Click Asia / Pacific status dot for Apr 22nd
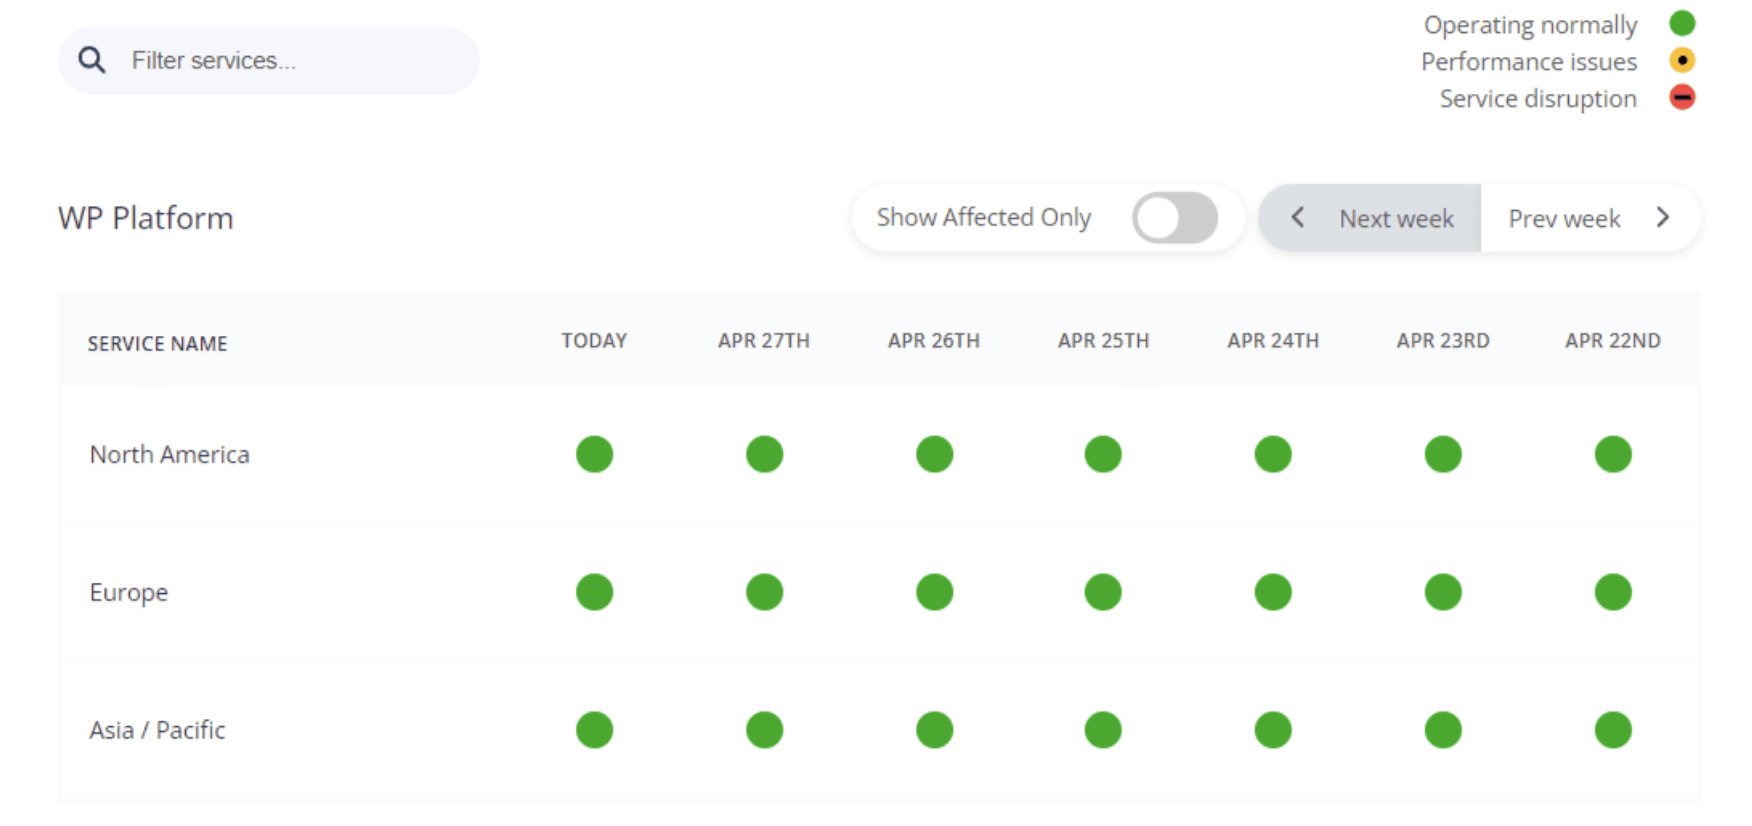 click(x=1613, y=730)
